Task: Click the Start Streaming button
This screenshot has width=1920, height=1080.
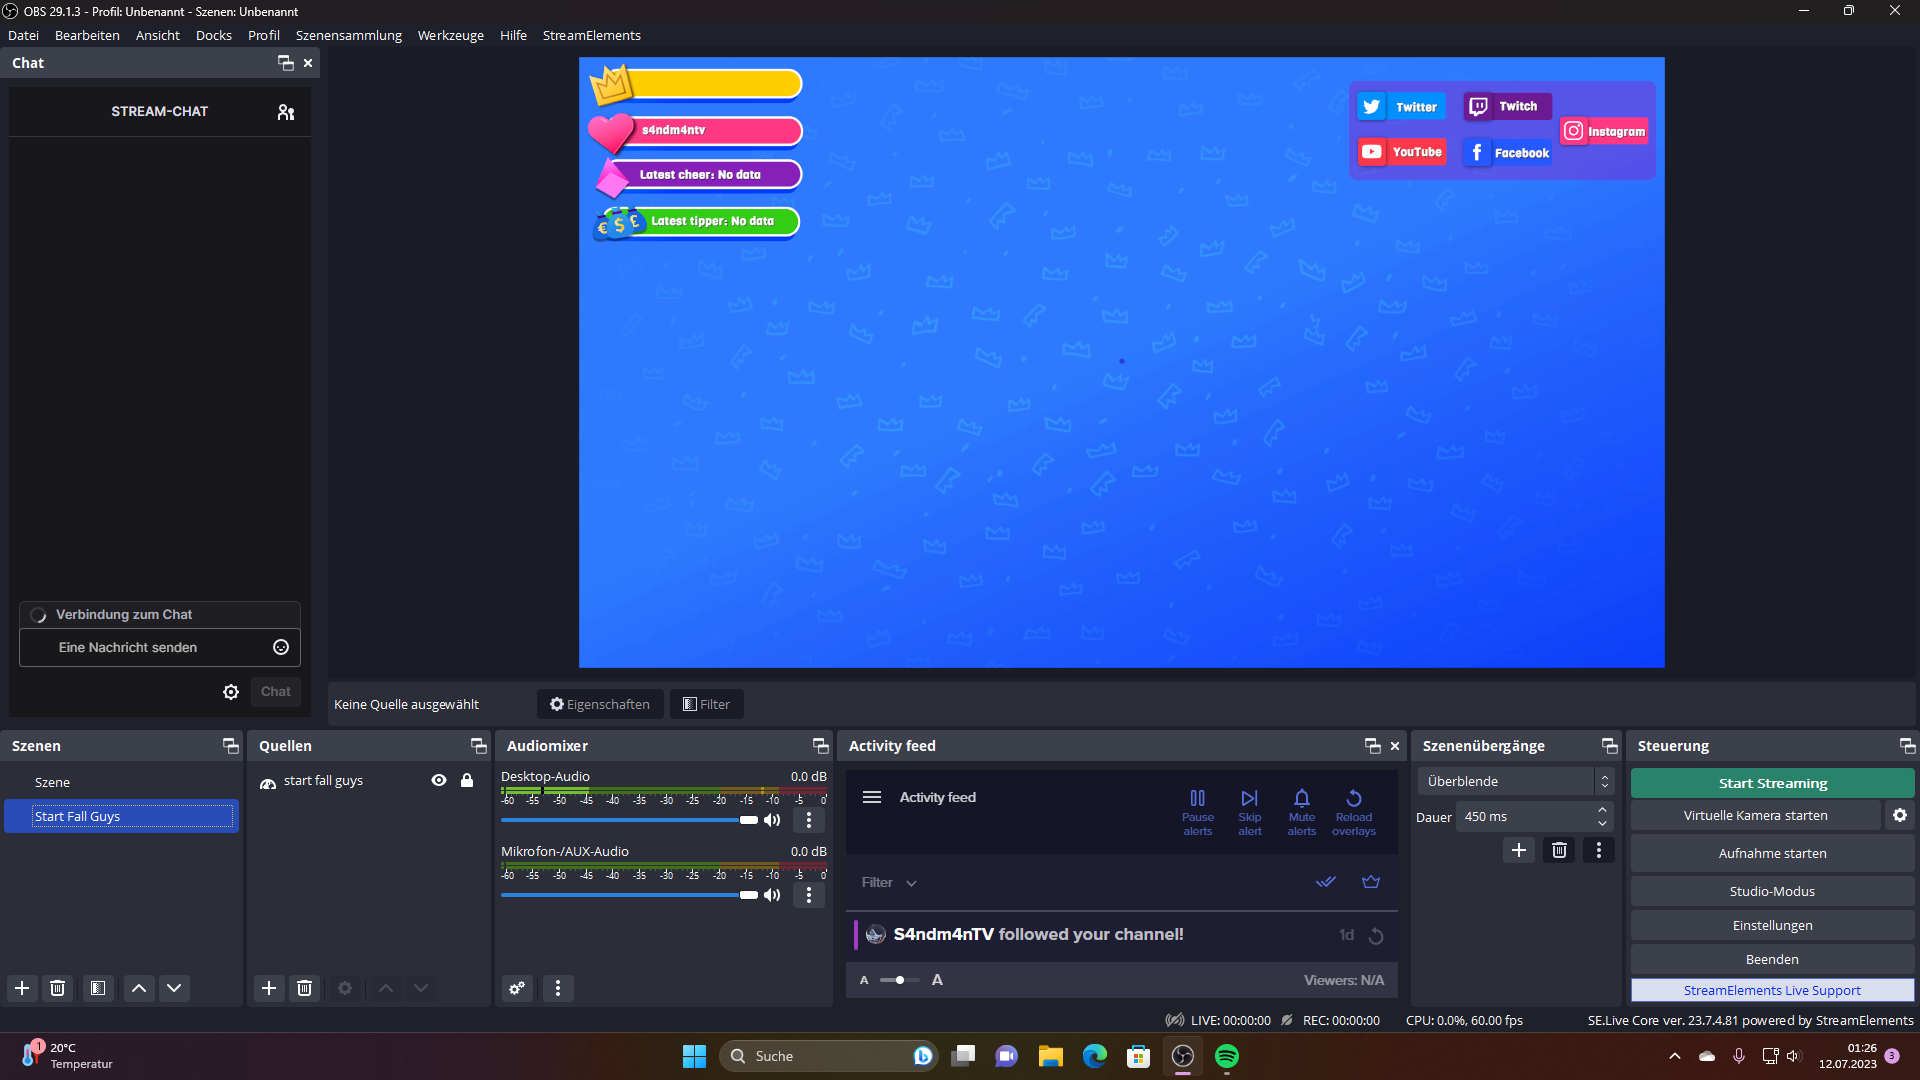Action: click(1772, 783)
